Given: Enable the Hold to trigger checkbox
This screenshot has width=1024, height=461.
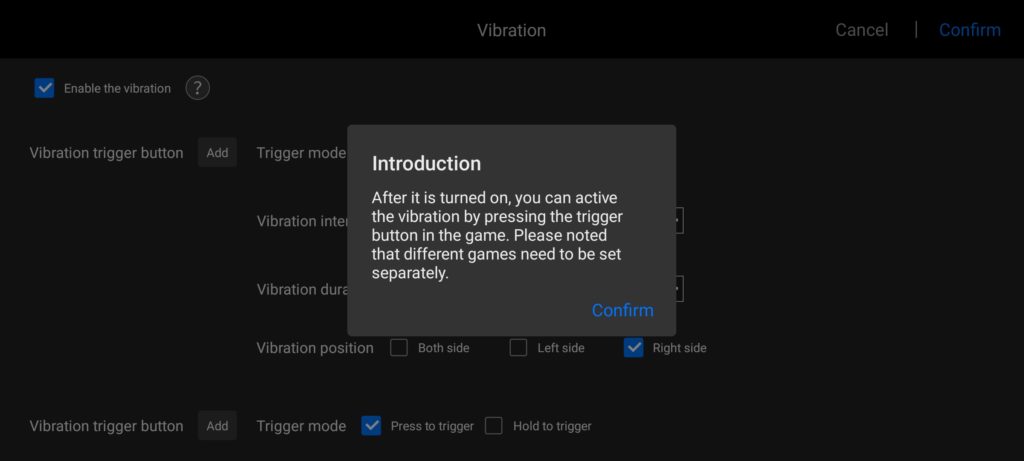Looking at the screenshot, I should click(x=494, y=426).
